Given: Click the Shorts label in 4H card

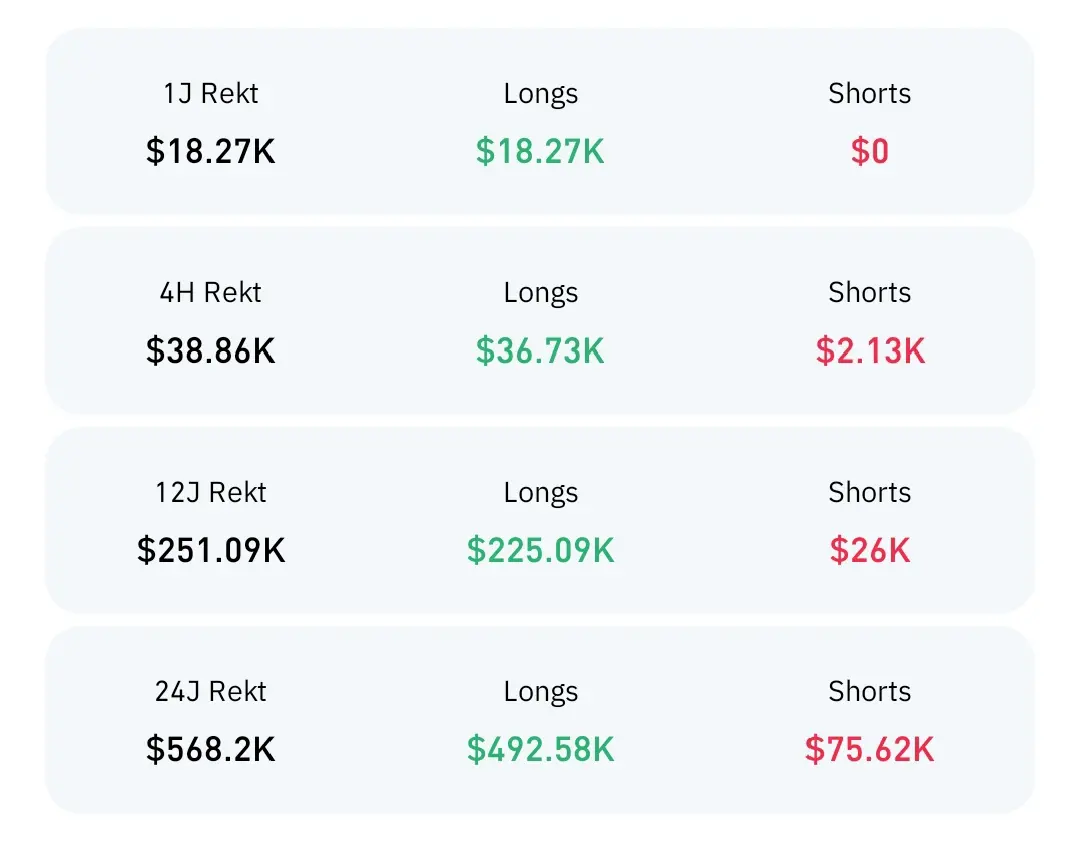Looking at the screenshot, I should coord(869,293).
